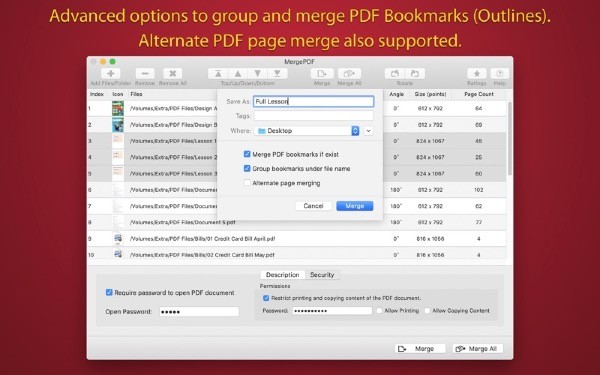Screen dimensions: 600x375
Task: Open the Where Desktop location dropdown
Action: coord(307,131)
